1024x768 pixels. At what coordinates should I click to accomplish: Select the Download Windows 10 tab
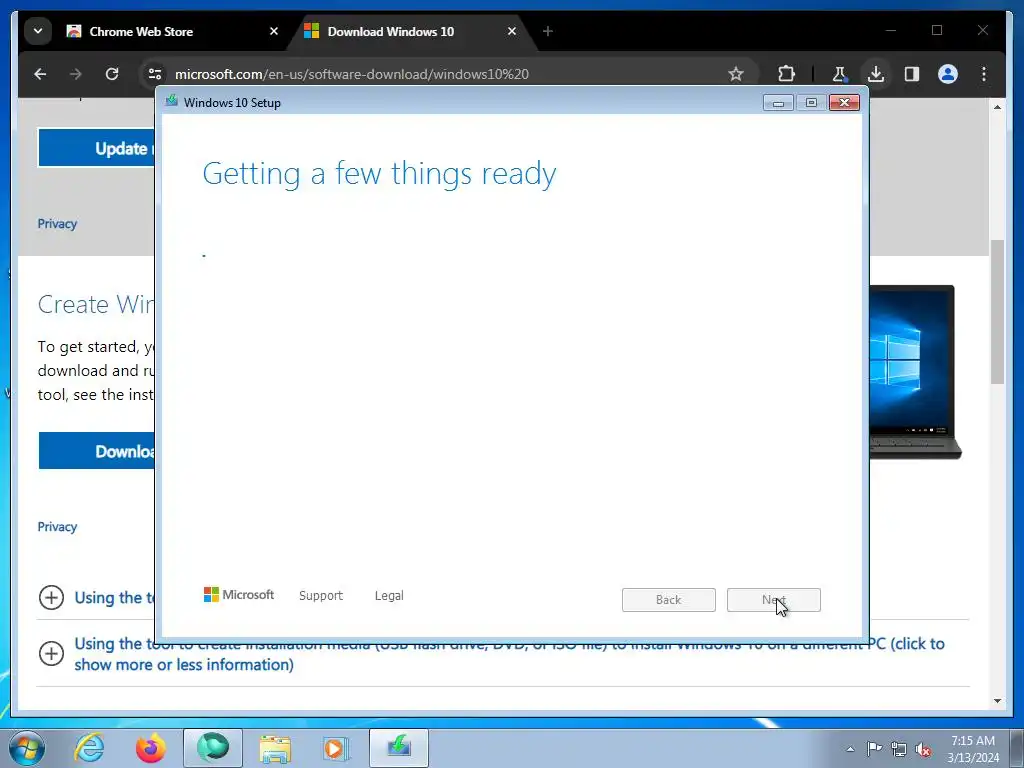(x=409, y=31)
